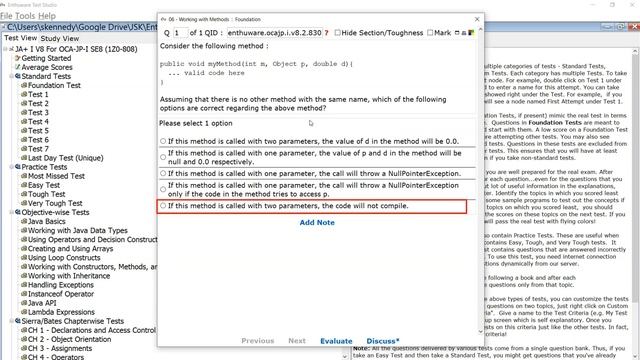Collapse the Standard Tests tree node
This screenshot has height=360, width=640.
click(x=11, y=76)
